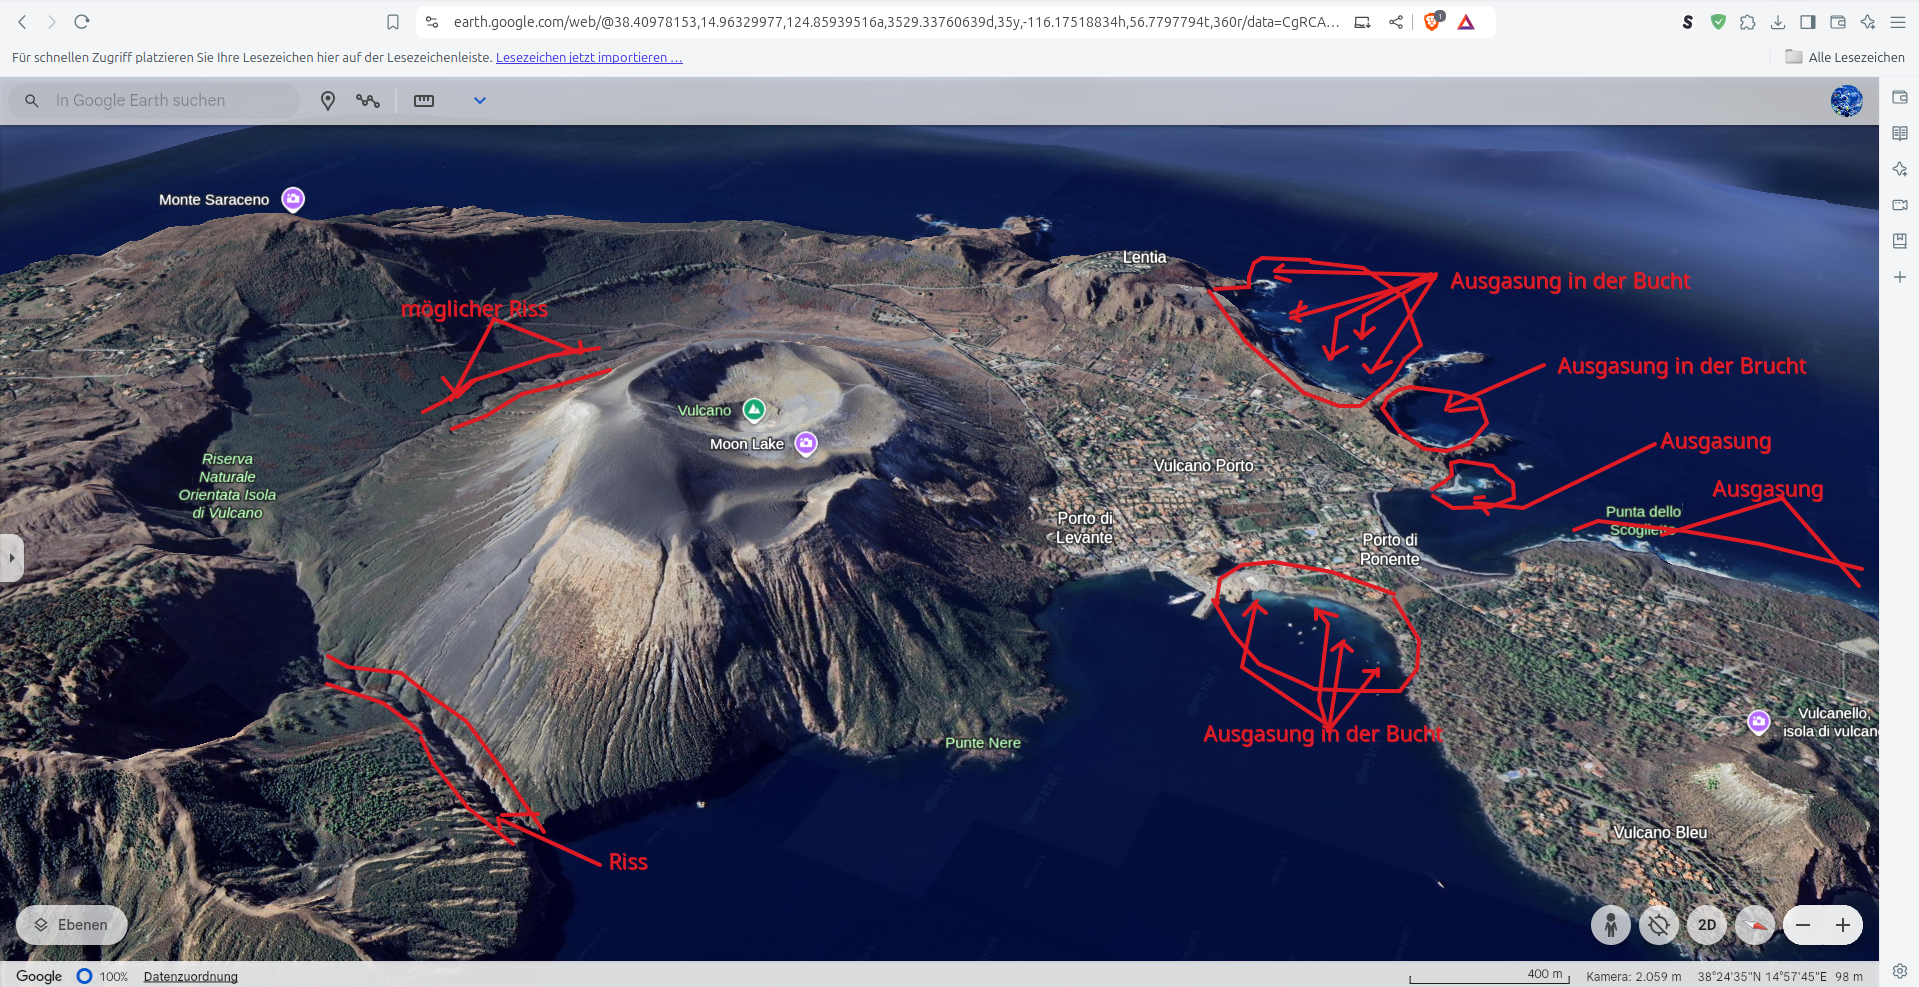Open the Ebenen layers button

72,925
